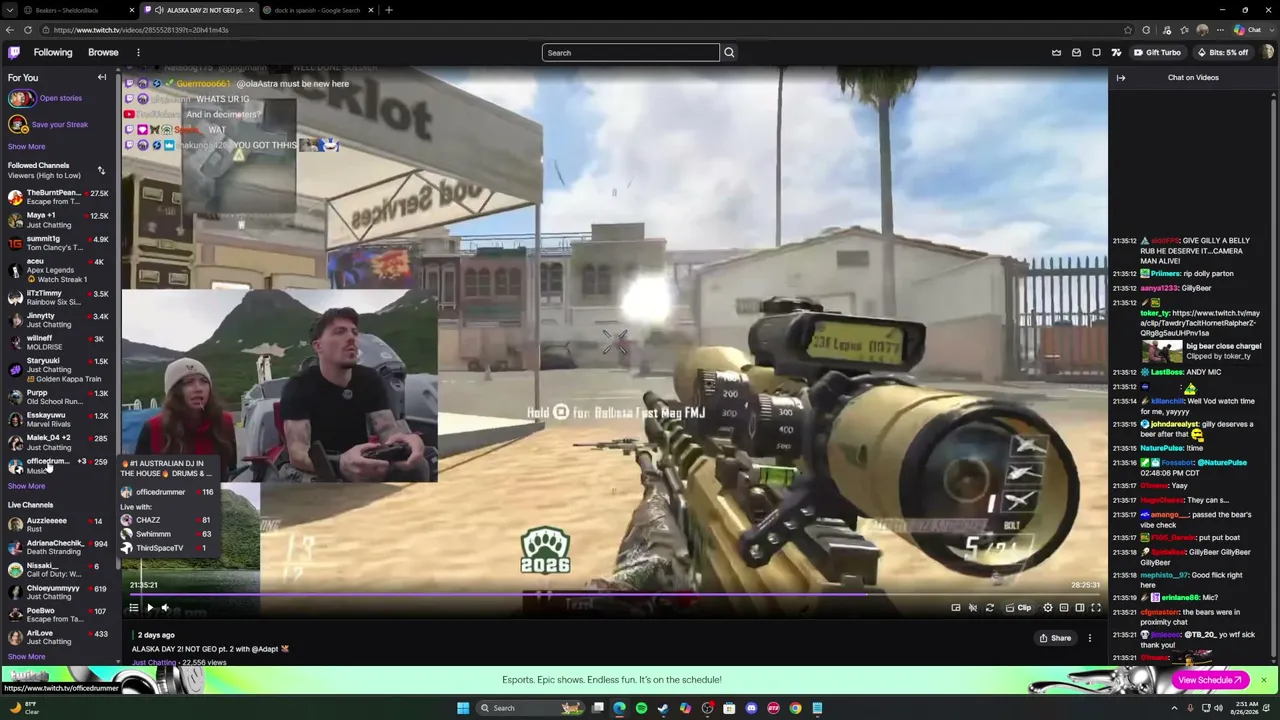Screen dimensions: 1280x720
Task: Open the clip thumbnail in chat
Action: click(1162, 351)
